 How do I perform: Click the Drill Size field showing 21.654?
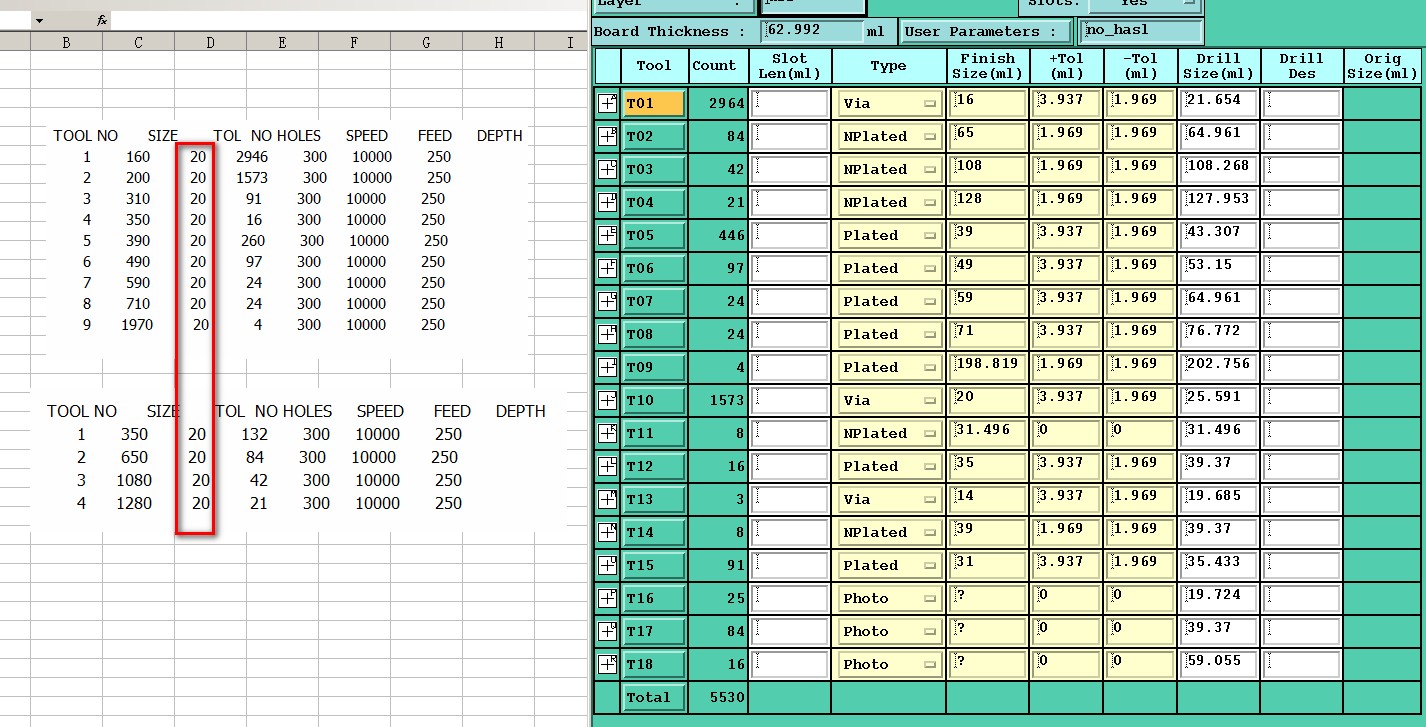[1218, 103]
